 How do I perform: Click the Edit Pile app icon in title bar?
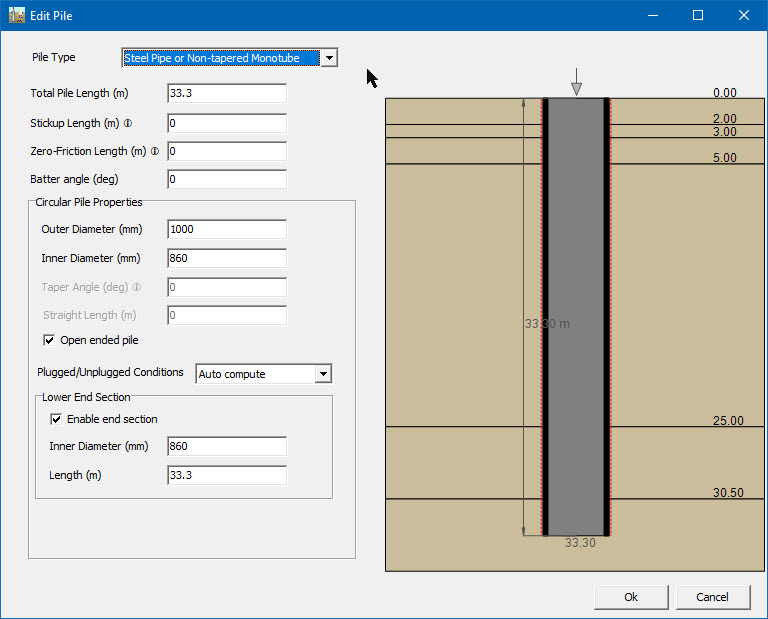pos(17,15)
